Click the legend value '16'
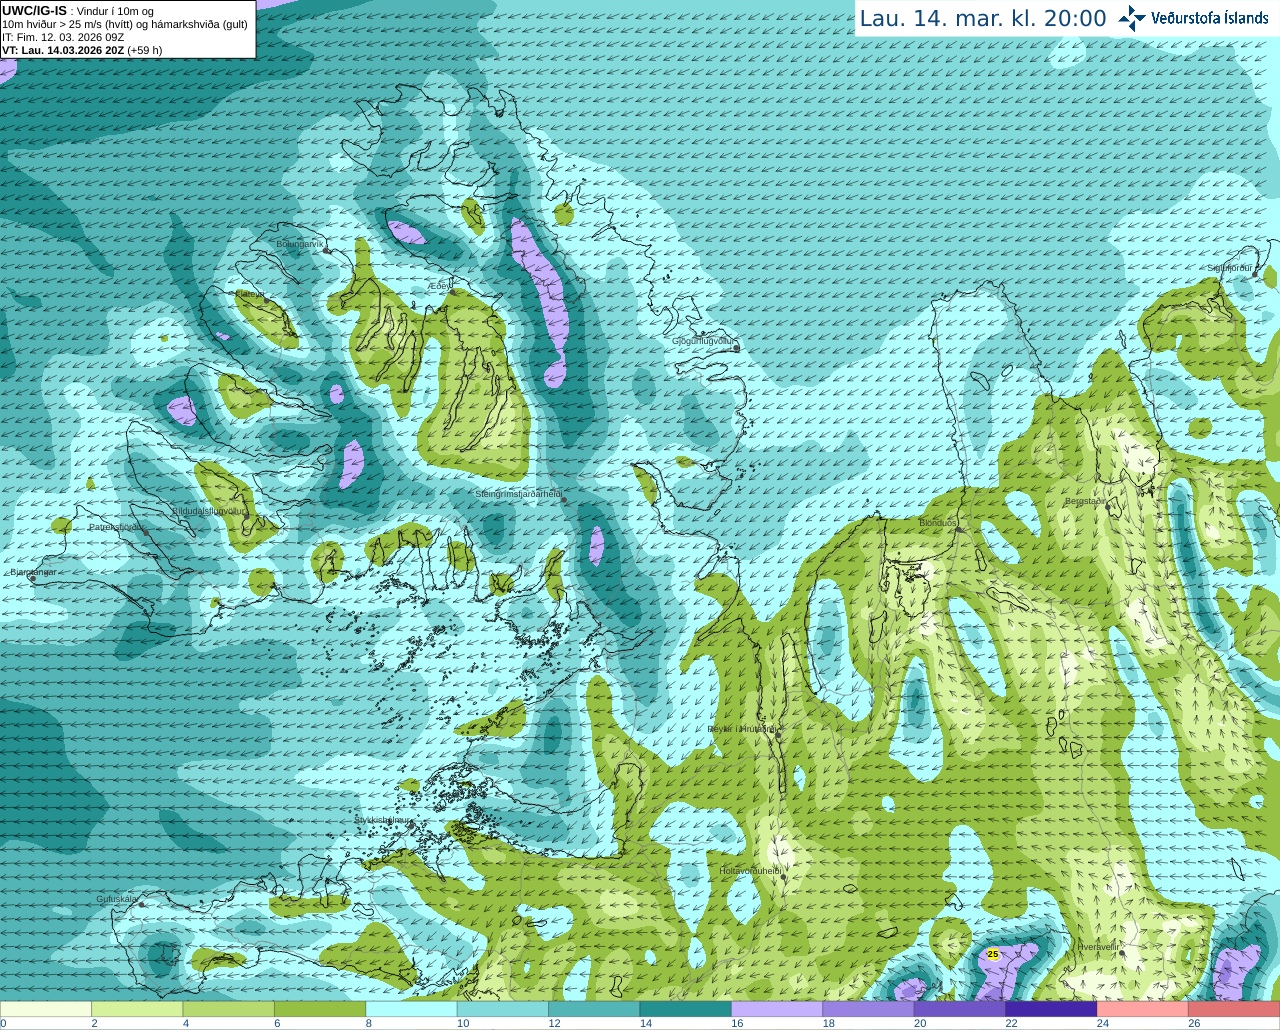1280x1030 pixels. 739,1024
